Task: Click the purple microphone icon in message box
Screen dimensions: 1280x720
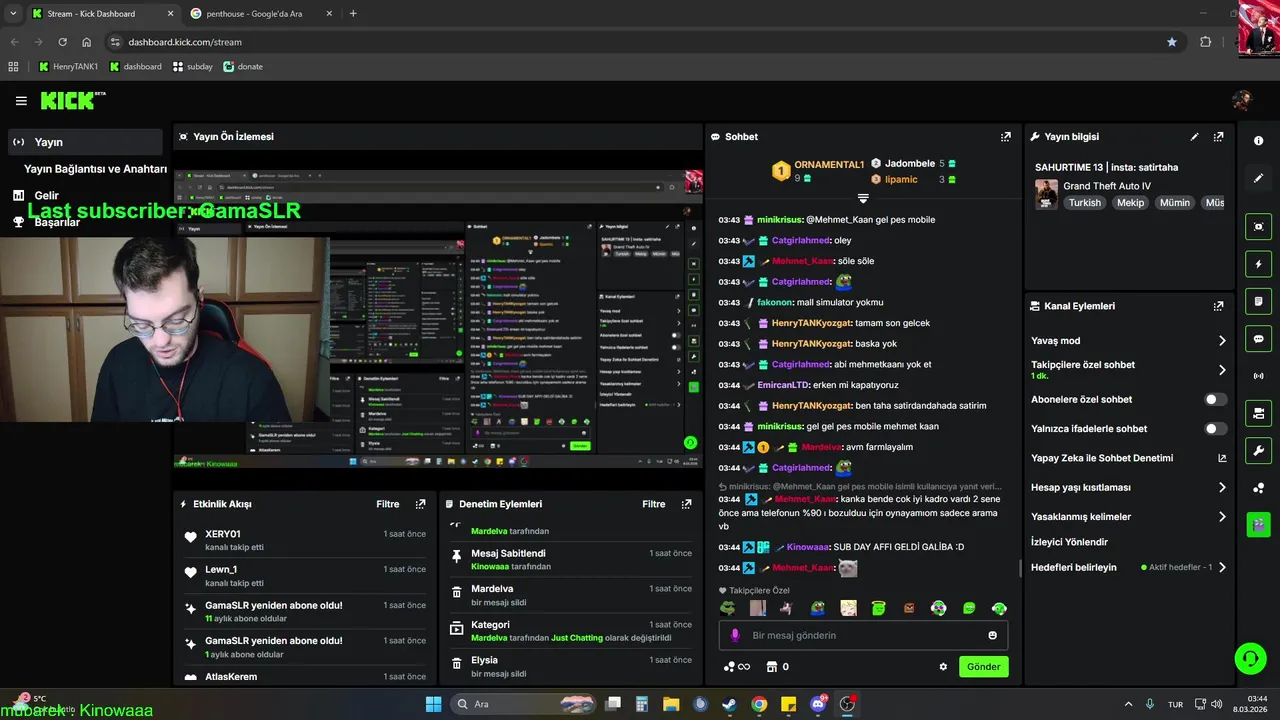Action: coord(735,635)
